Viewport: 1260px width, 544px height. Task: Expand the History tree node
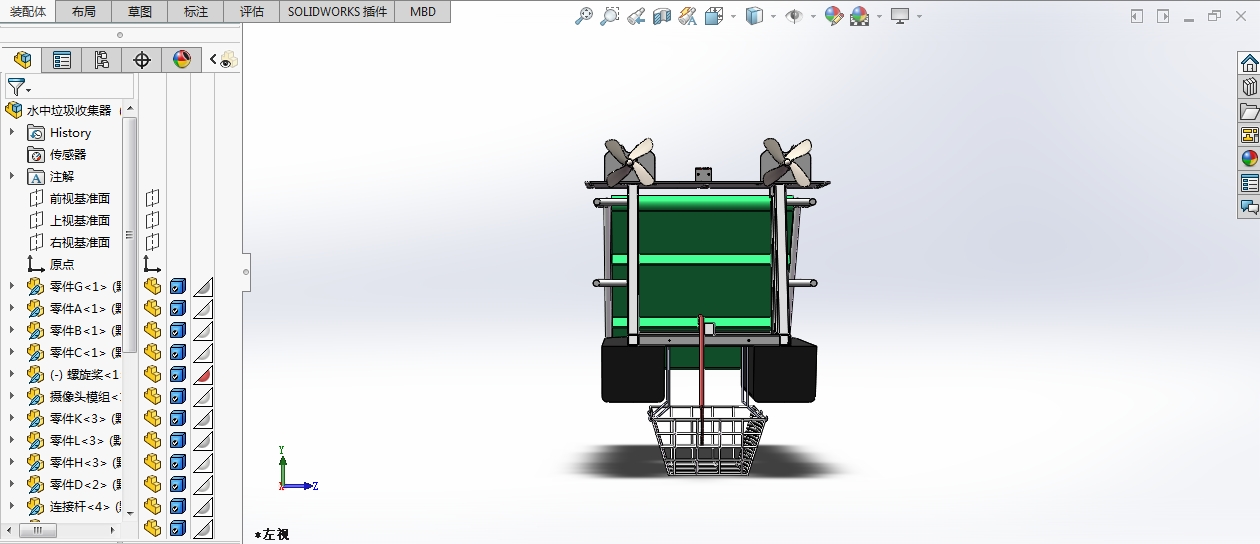[12, 132]
